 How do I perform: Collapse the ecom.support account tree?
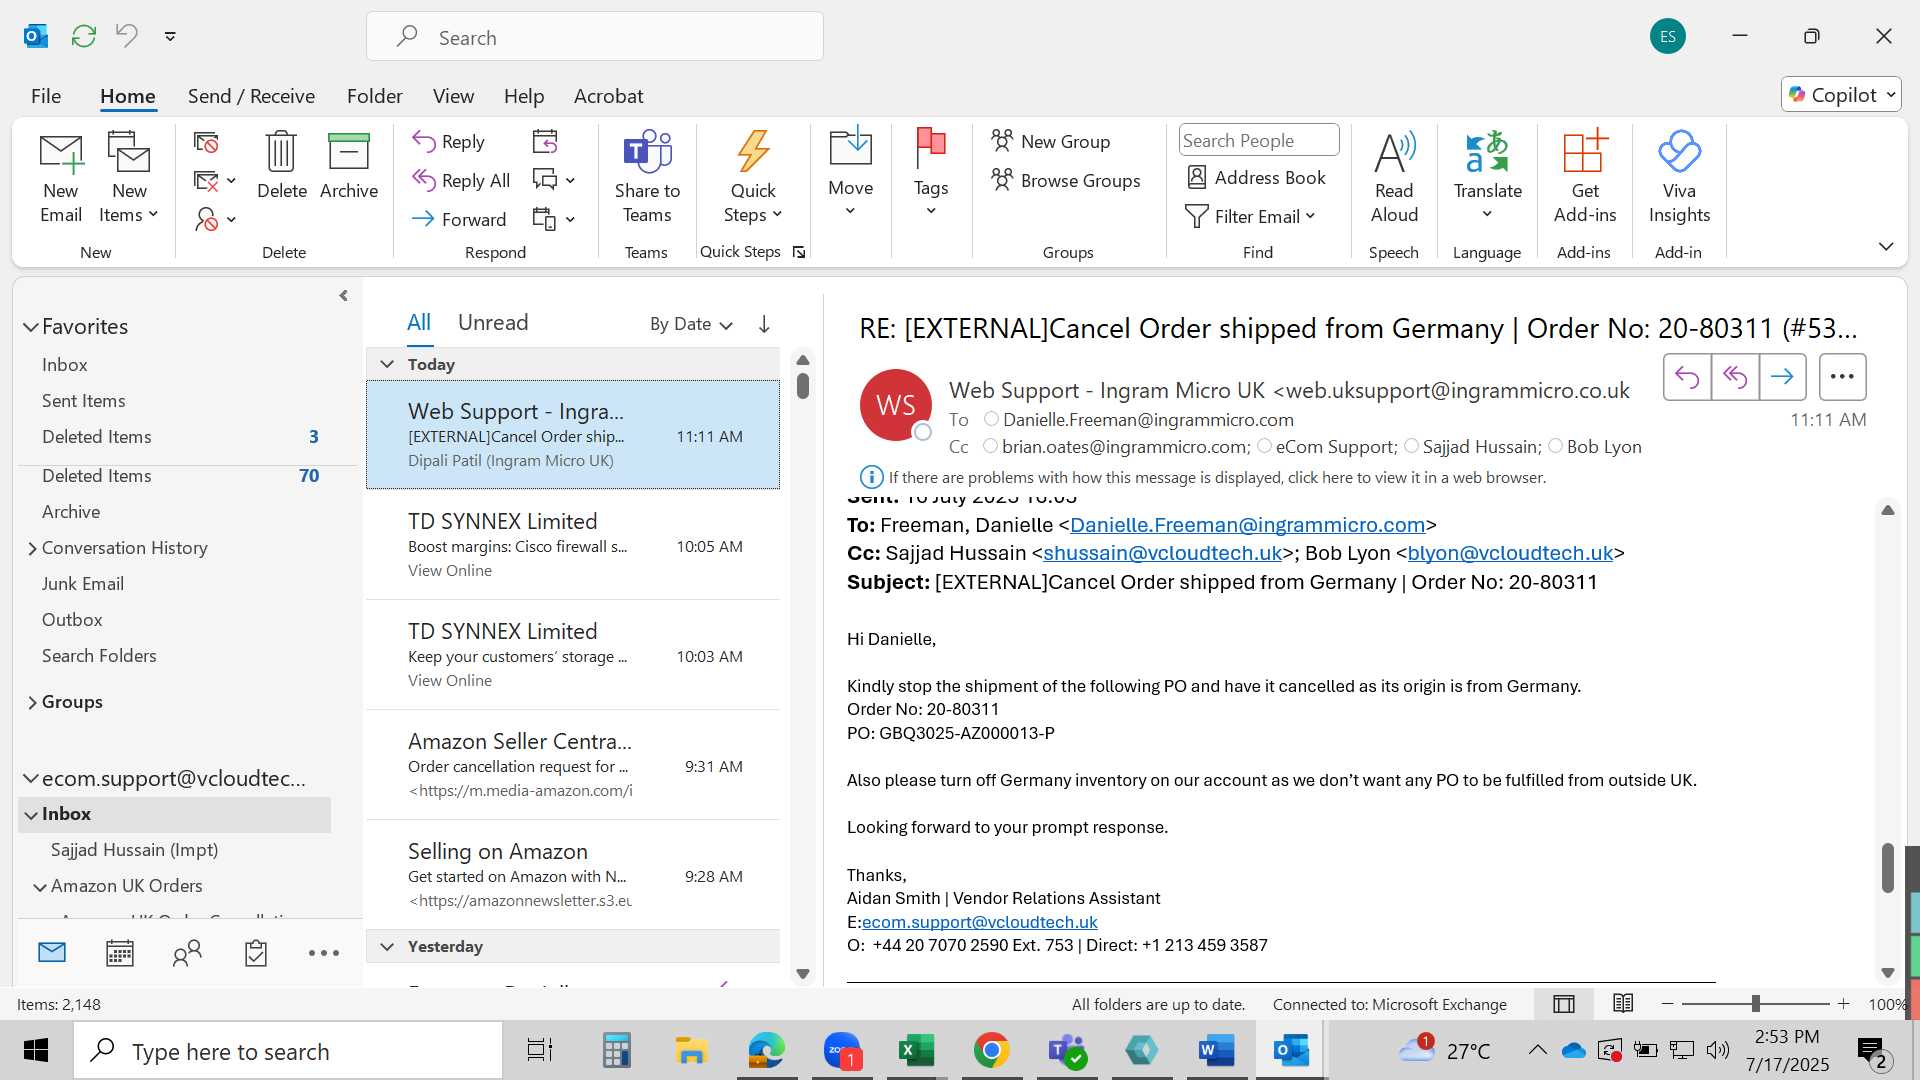31,778
